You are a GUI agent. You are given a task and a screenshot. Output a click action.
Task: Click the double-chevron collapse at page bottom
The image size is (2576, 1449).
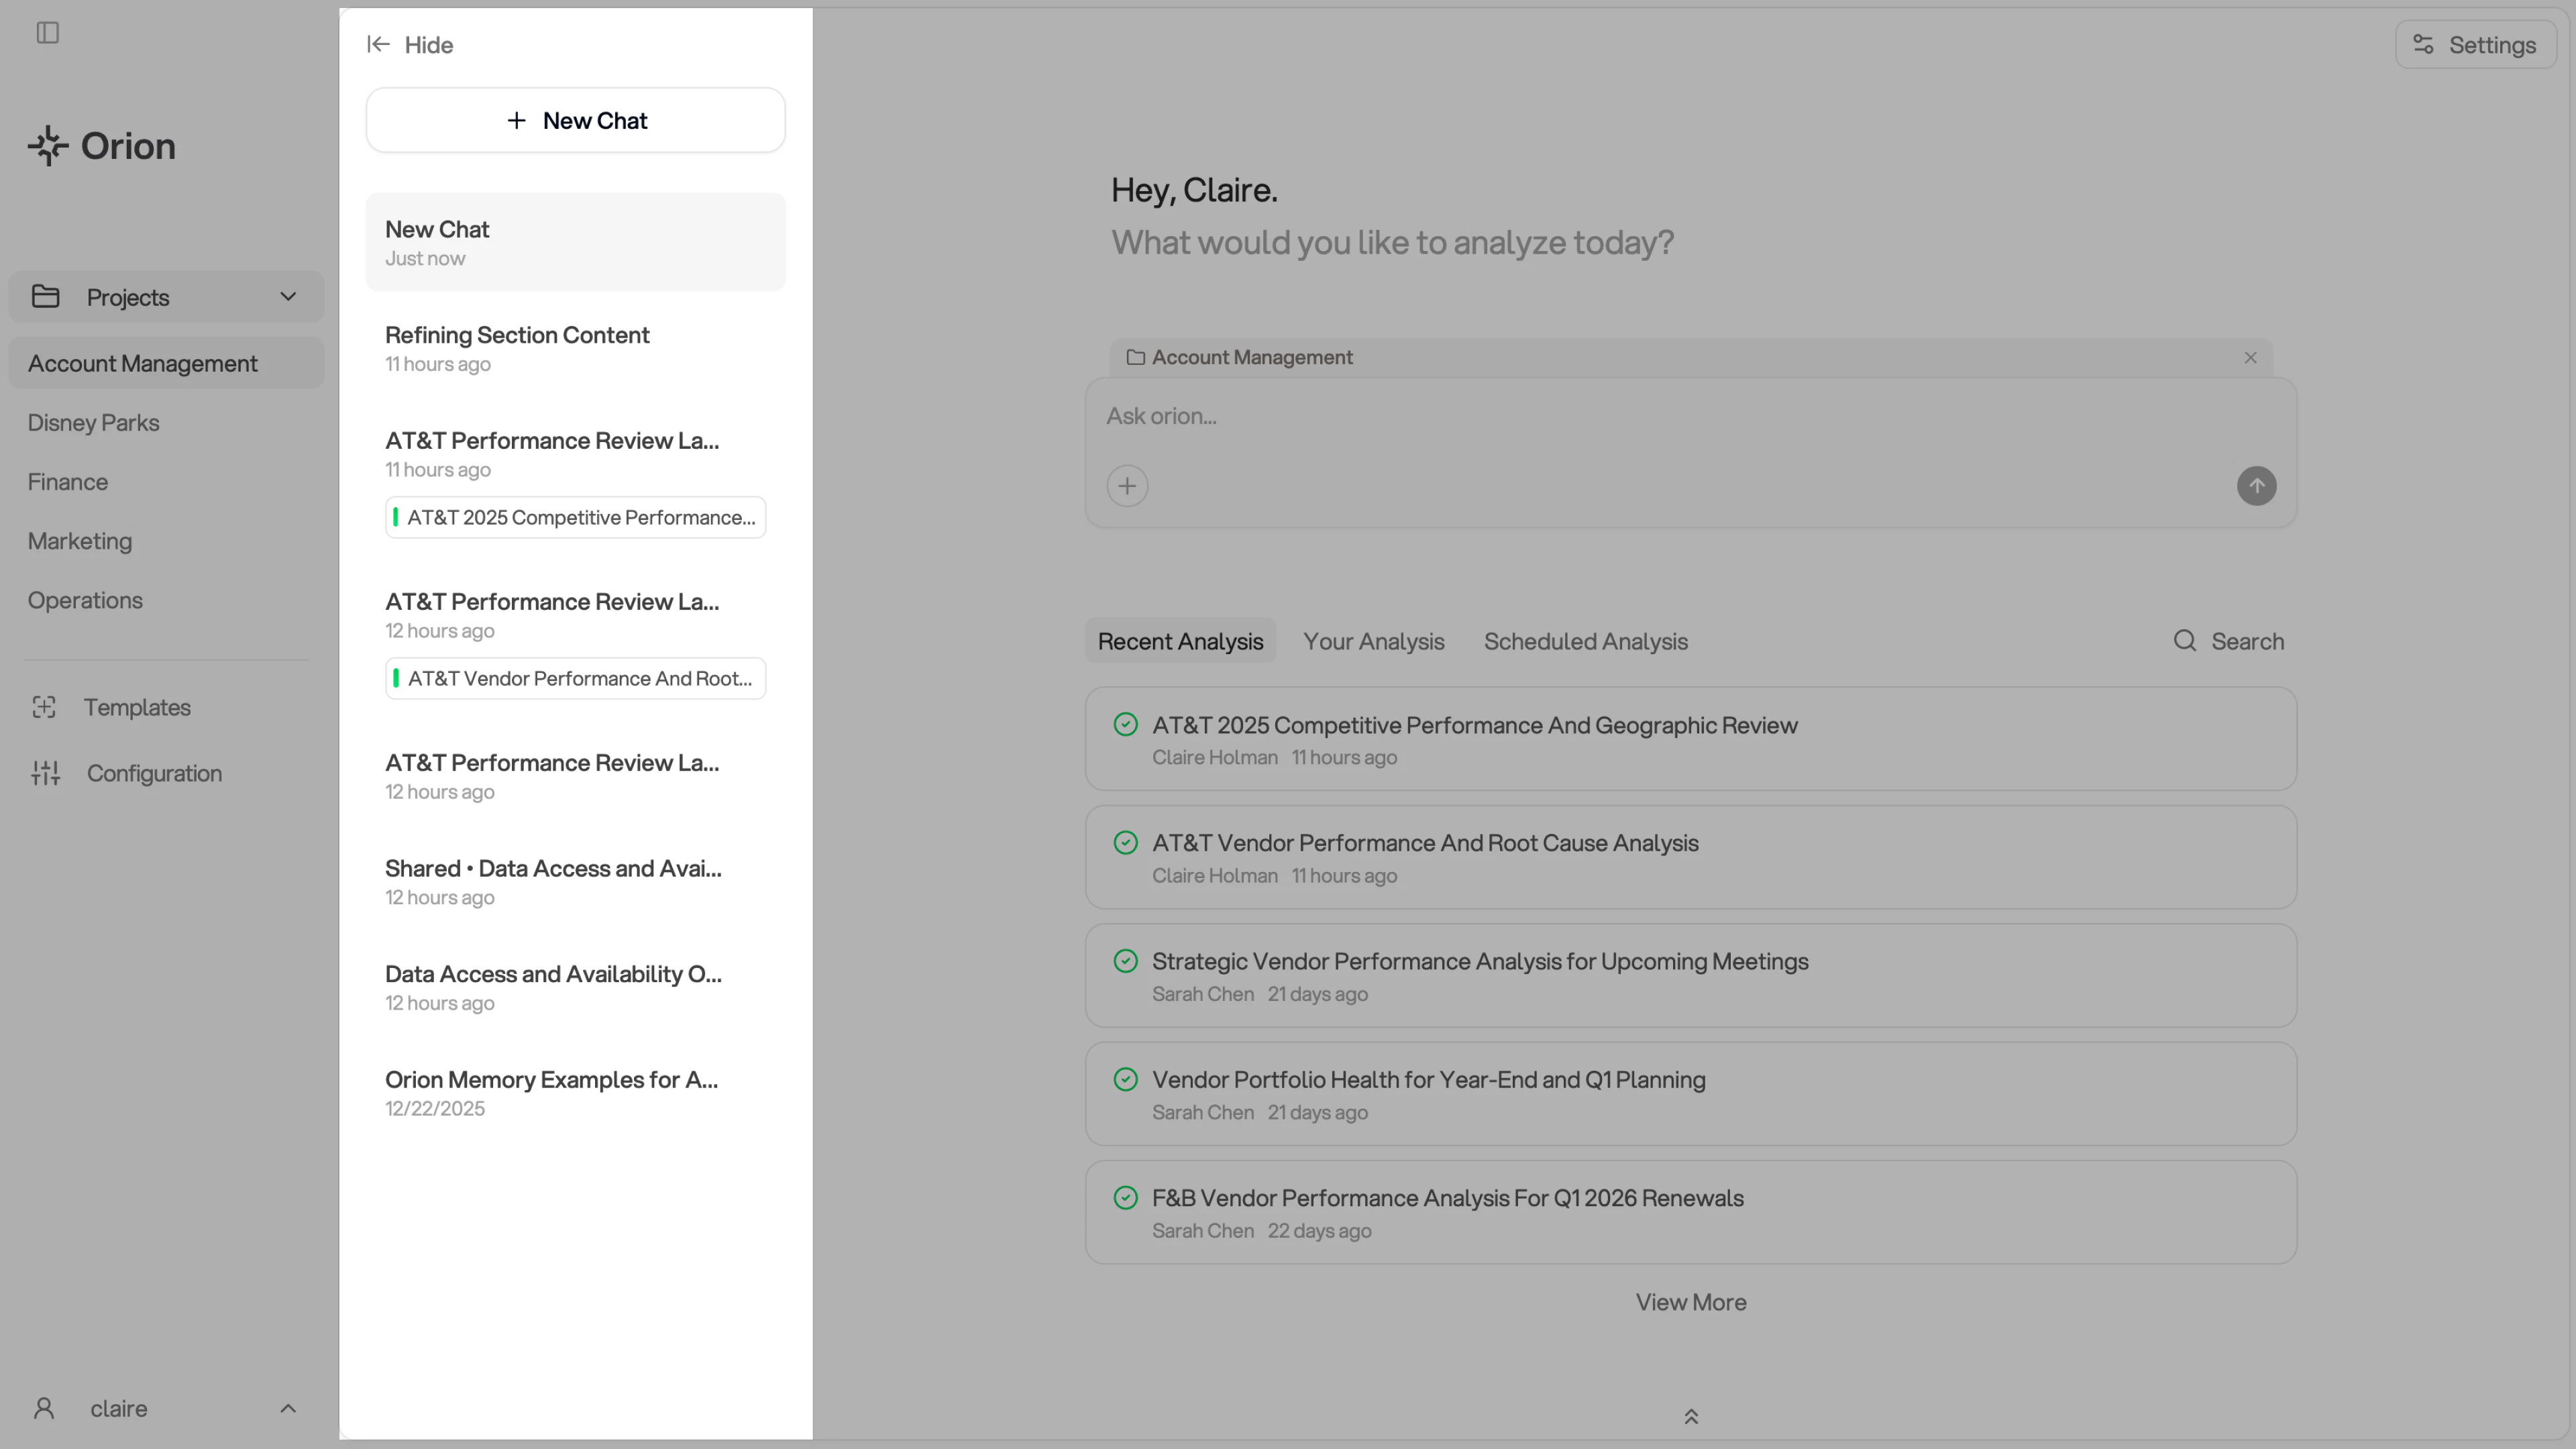pyautogui.click(x=1691, y=1416)
